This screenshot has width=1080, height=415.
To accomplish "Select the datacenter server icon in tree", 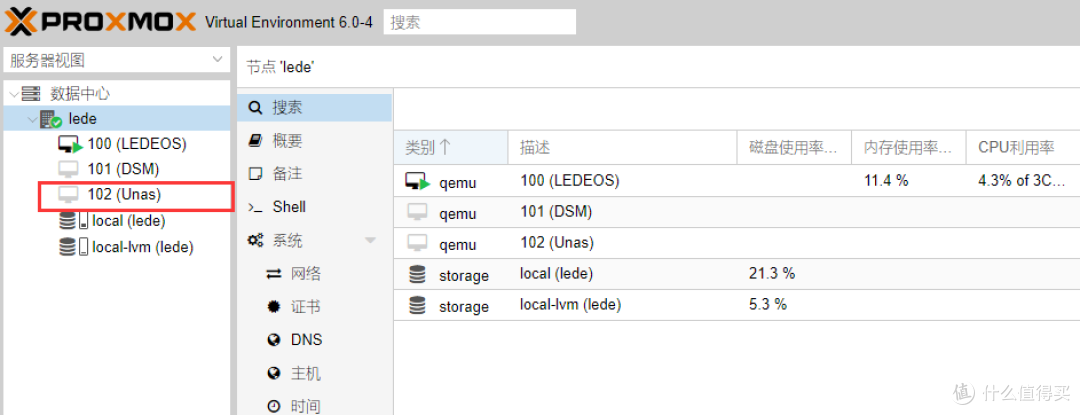I will tap(31, 94).
